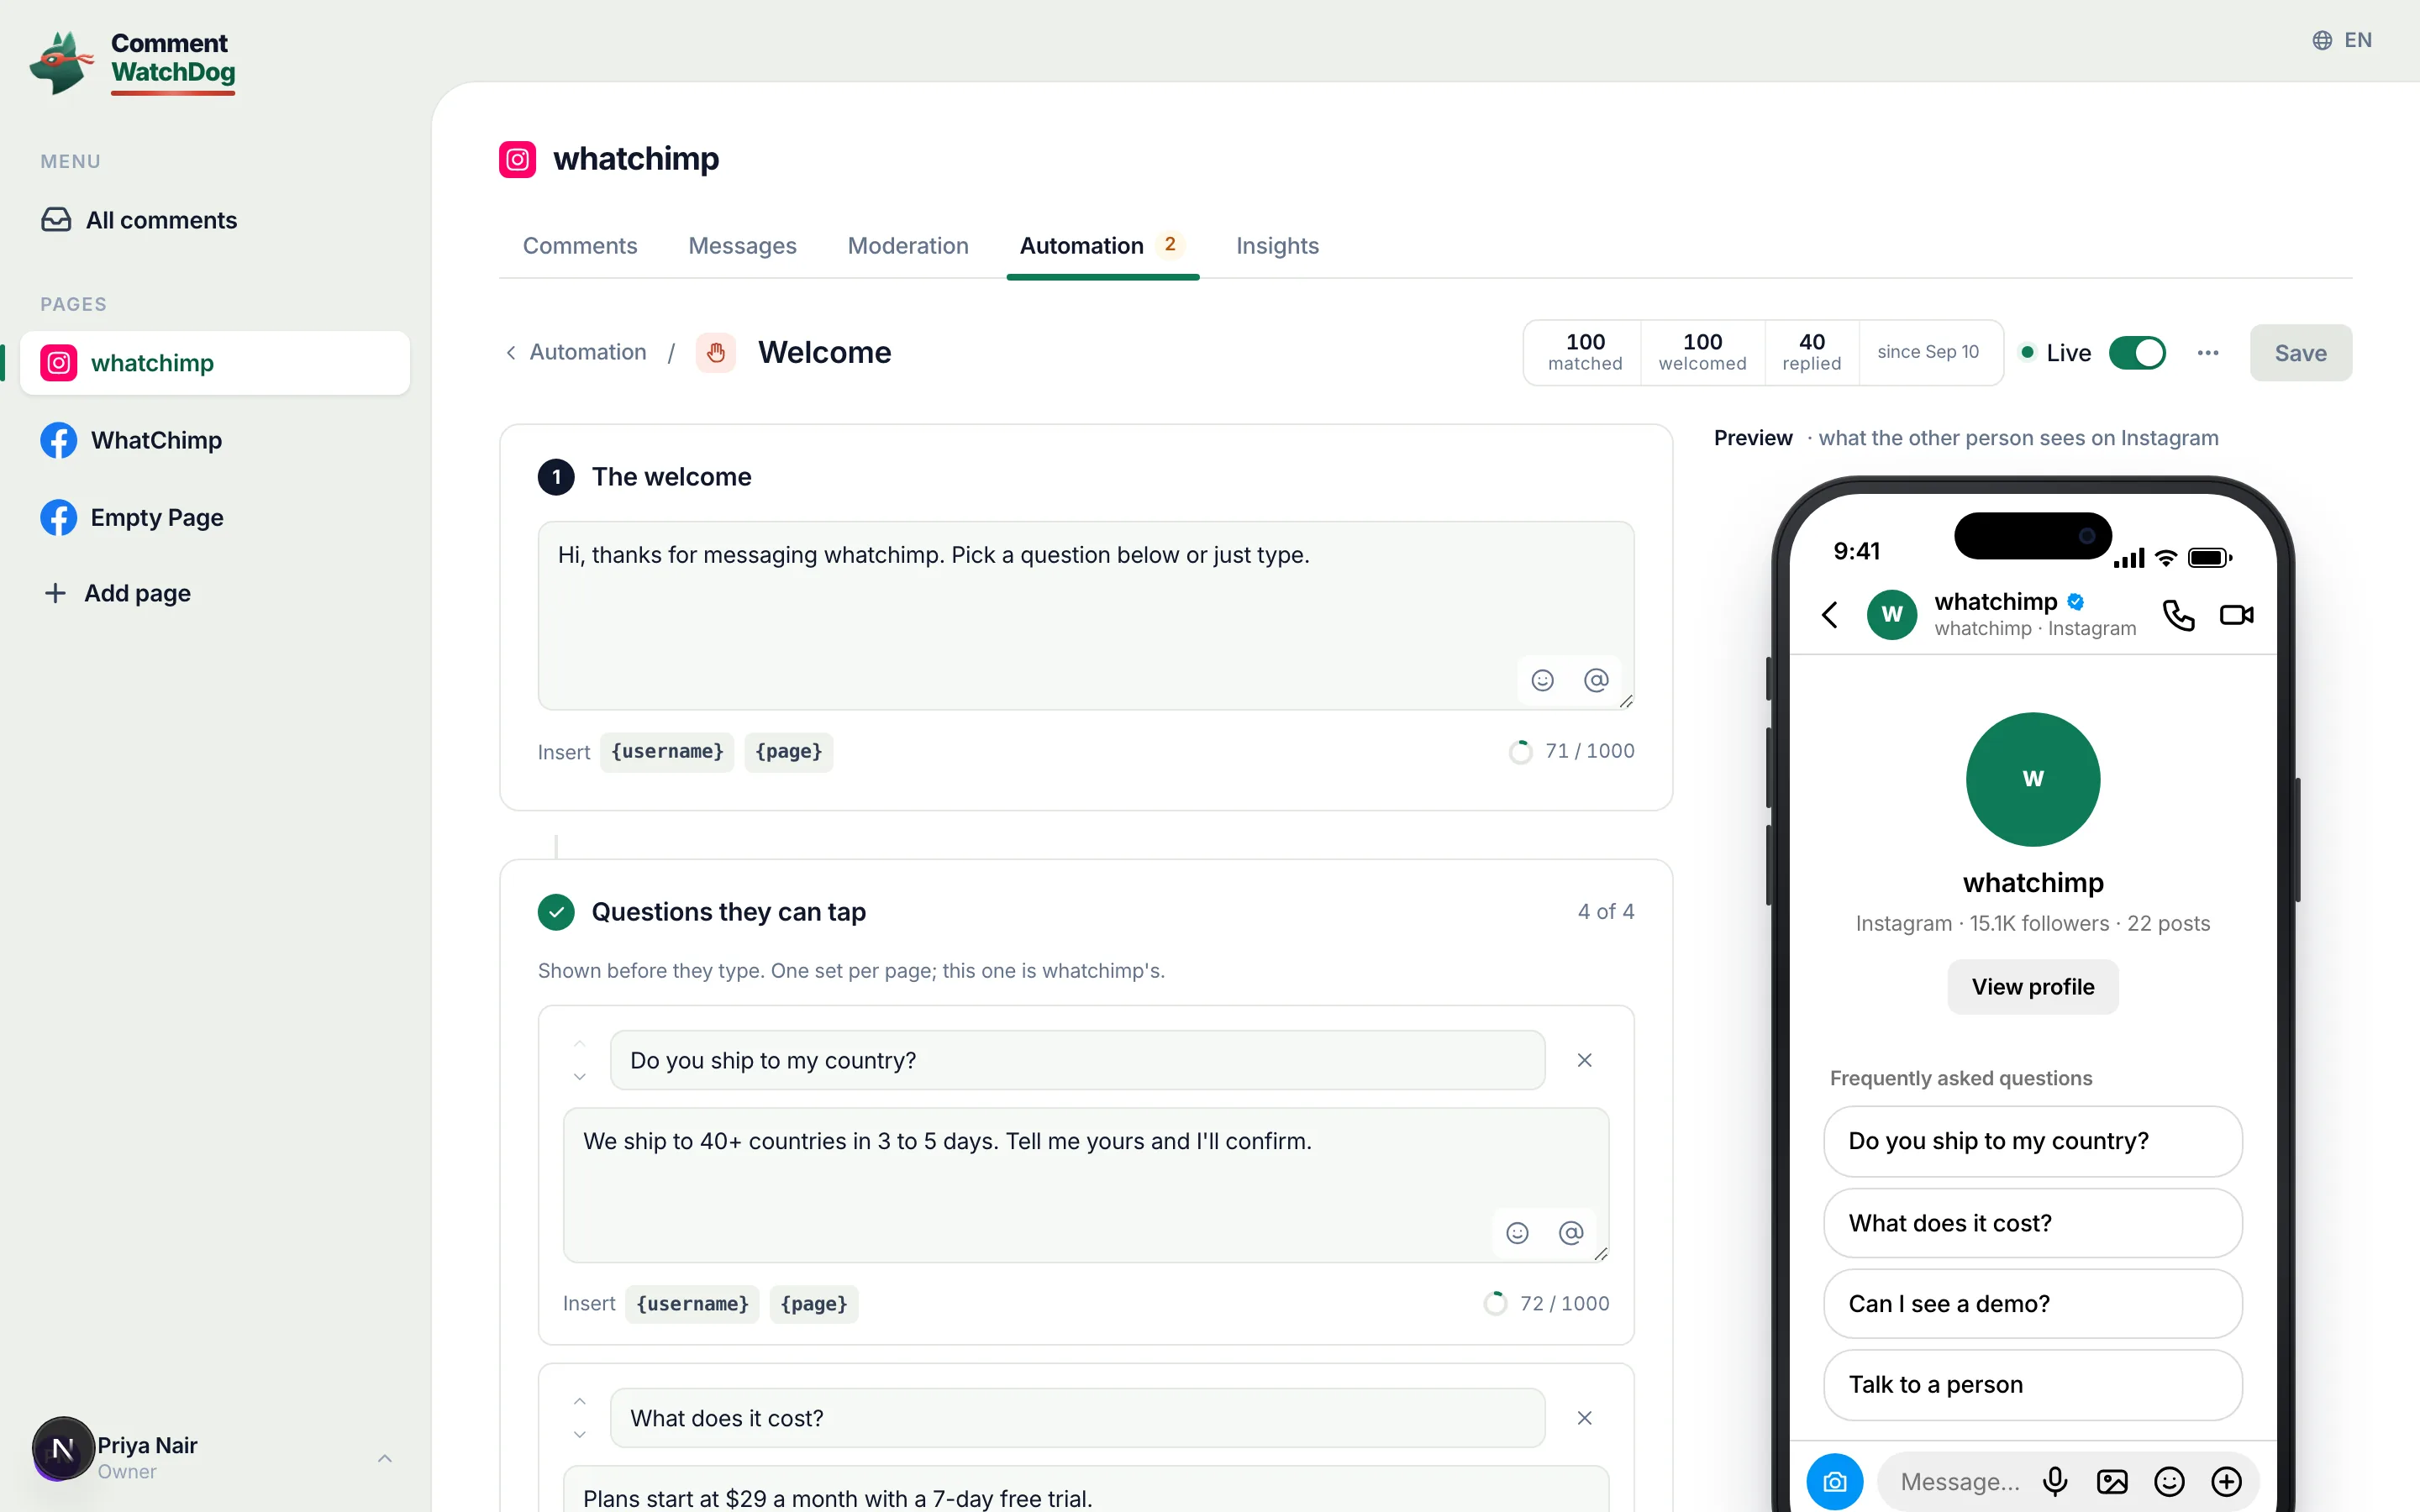This screenshot has width=2420, height=1512.
Task: Click verified badge next to whatchimp
Action: pos(2076,602)
